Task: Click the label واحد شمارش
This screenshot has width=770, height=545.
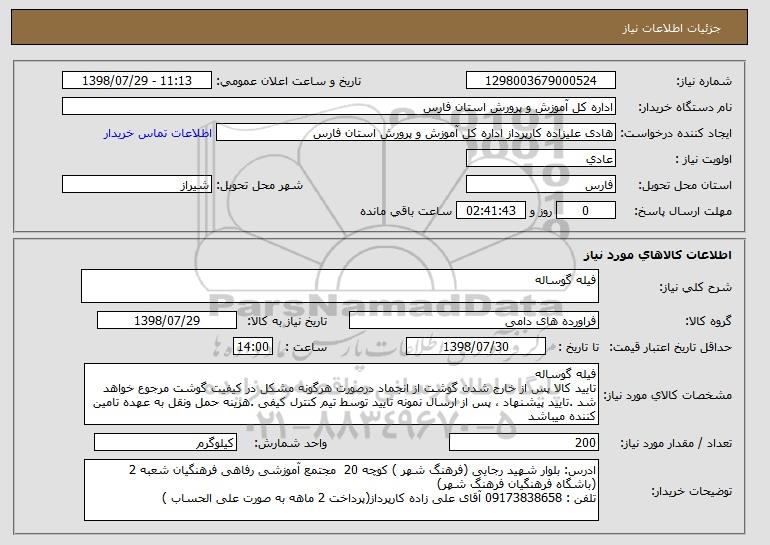Action: (290, 443)
